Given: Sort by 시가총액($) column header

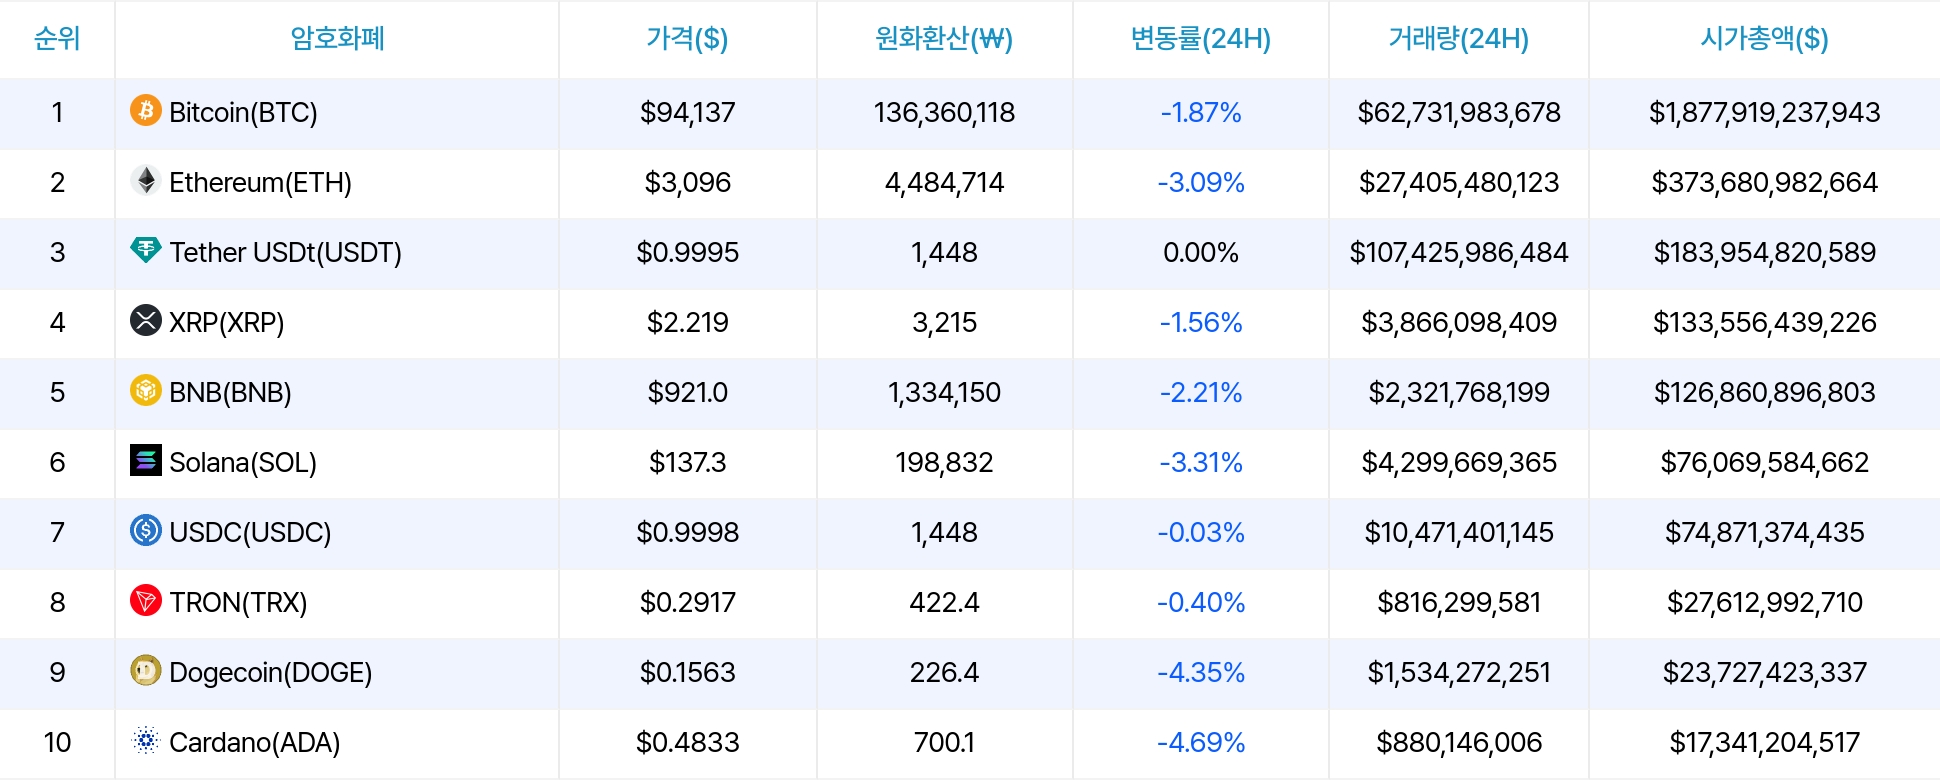Looking at the screenshot, I should point(1764,39).
